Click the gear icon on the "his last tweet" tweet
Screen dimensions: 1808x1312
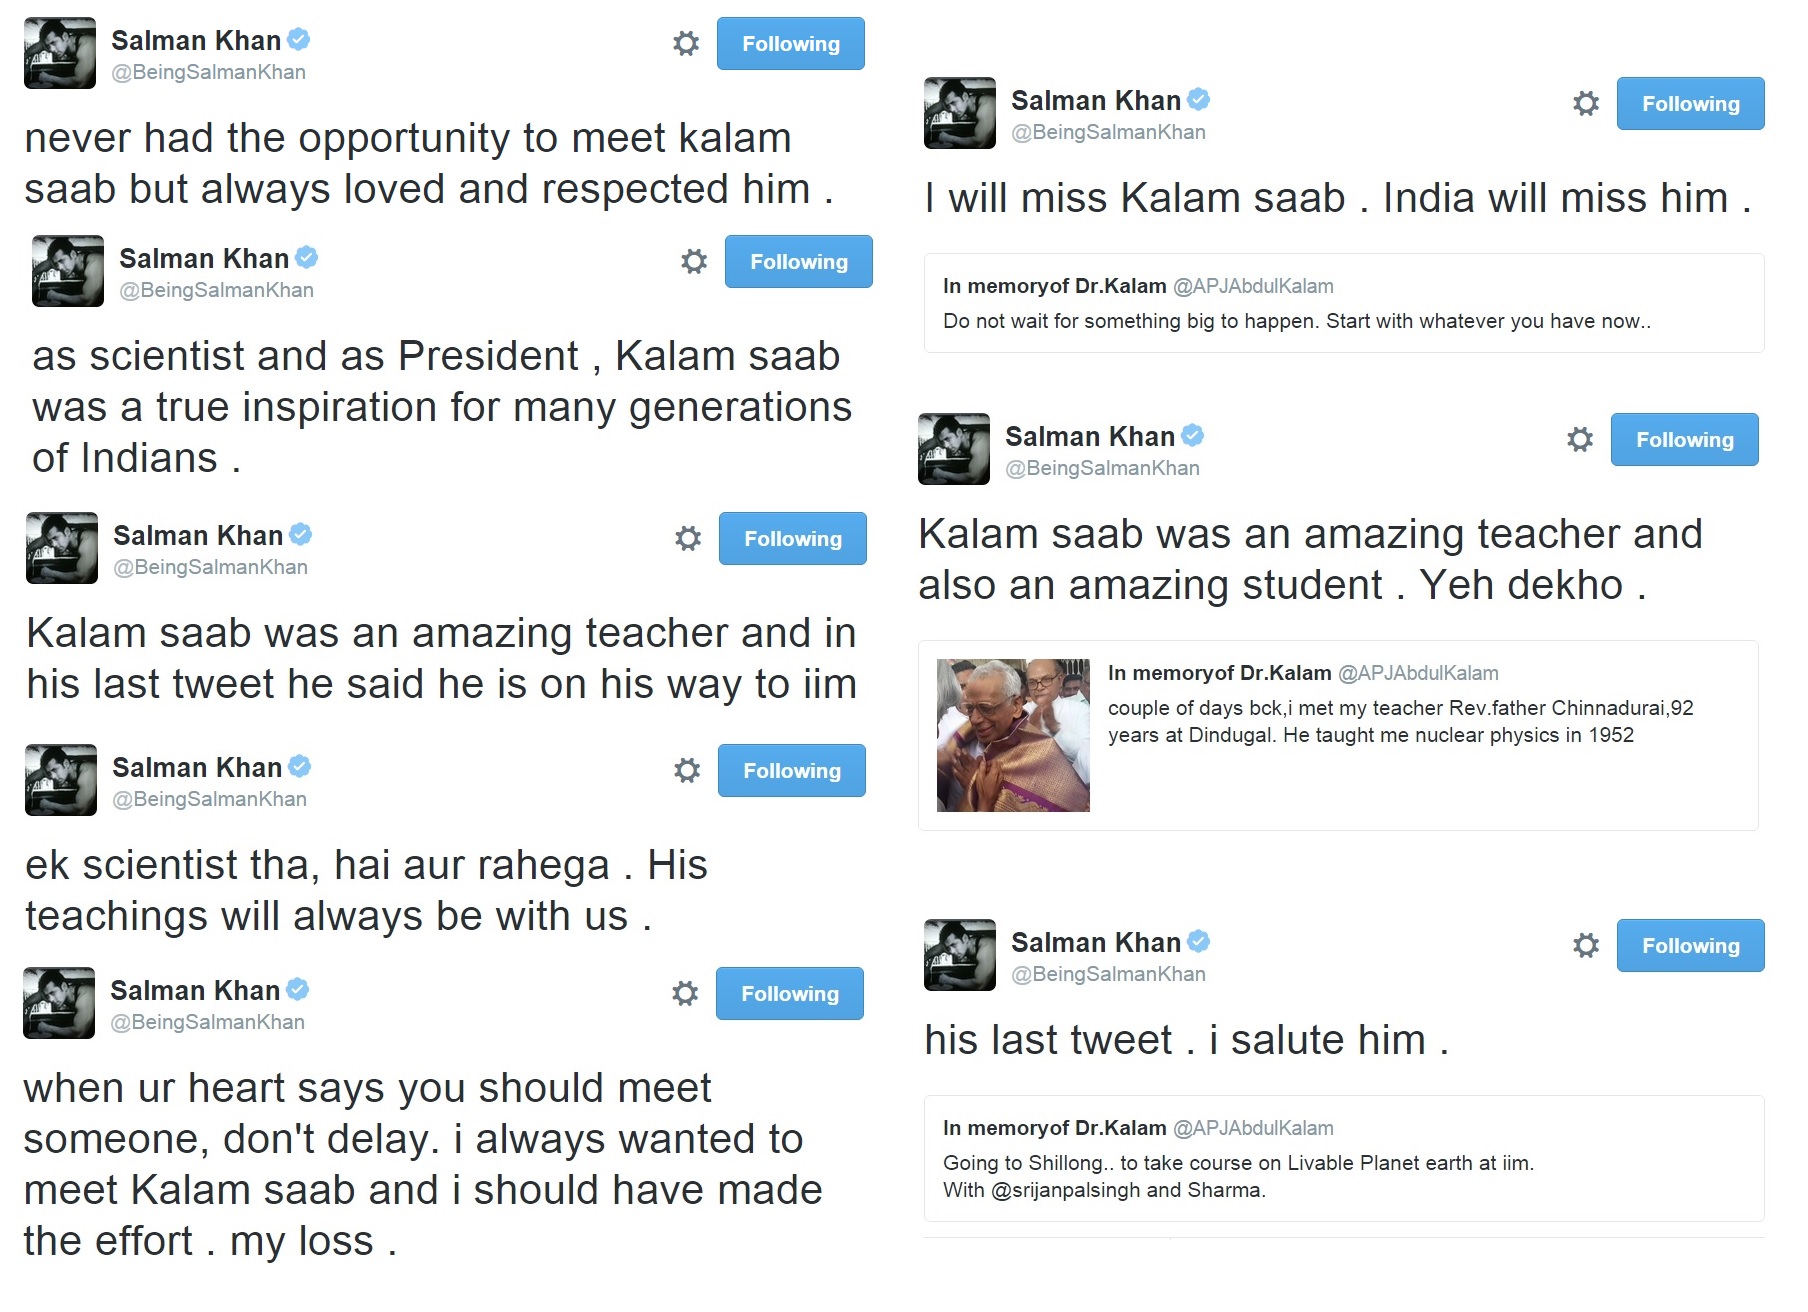1585,944
